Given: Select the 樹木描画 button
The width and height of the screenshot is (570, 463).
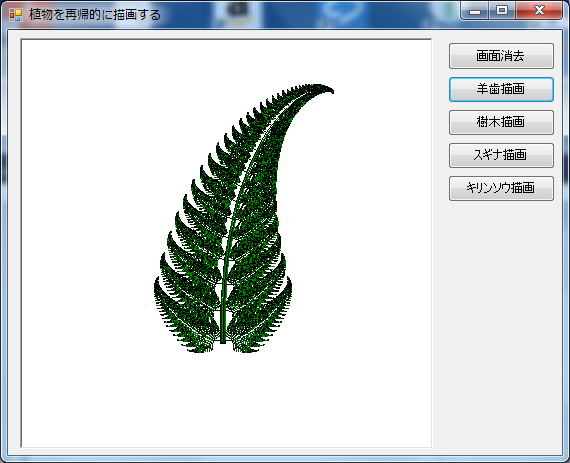Looking at the screenshot, I should tap(501, 122).
